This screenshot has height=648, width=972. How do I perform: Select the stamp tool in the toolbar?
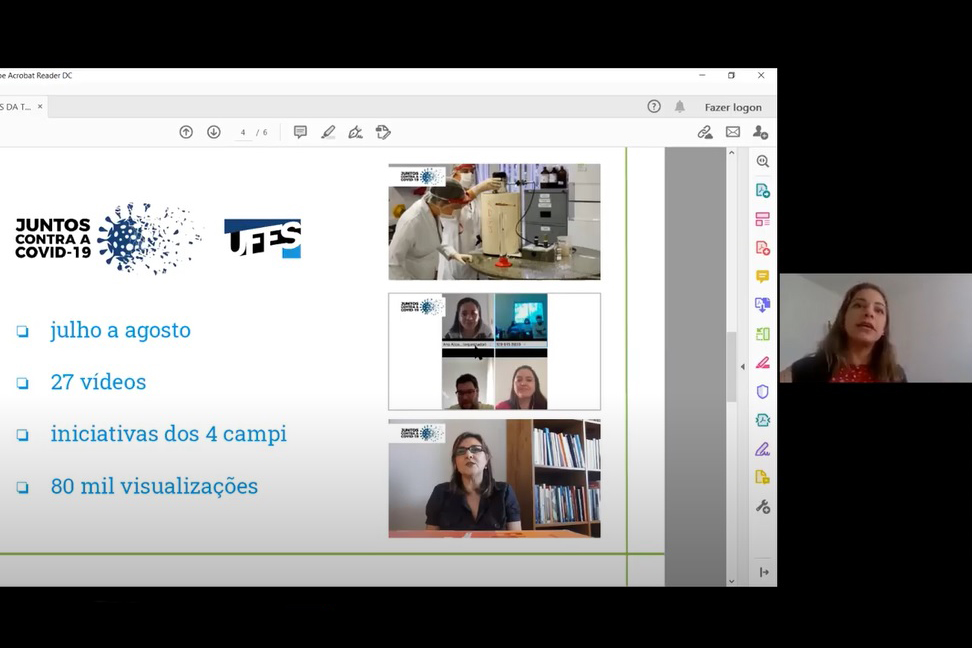383,132
